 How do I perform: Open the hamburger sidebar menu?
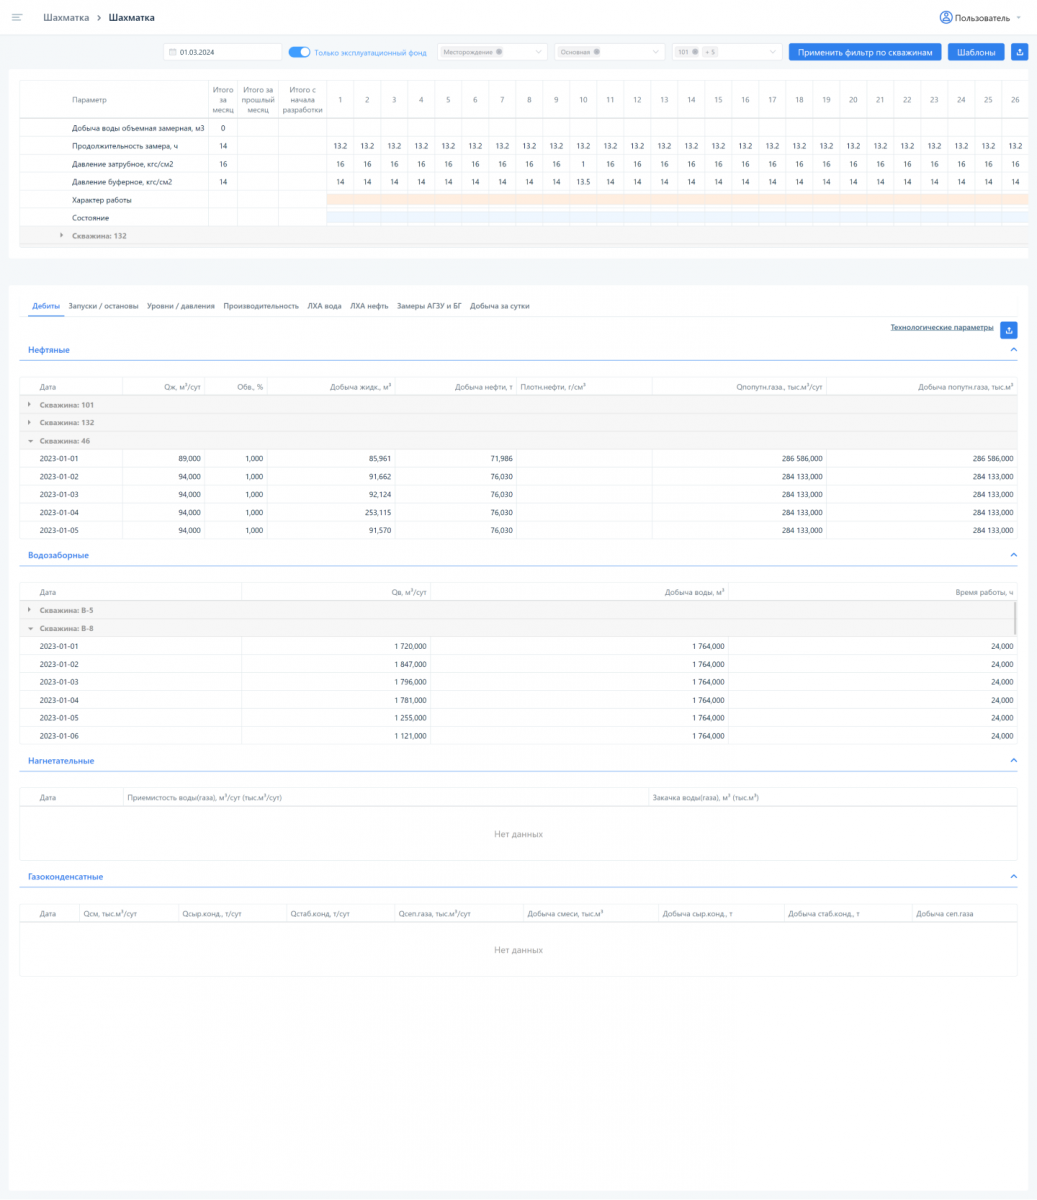tap(17, 18)
